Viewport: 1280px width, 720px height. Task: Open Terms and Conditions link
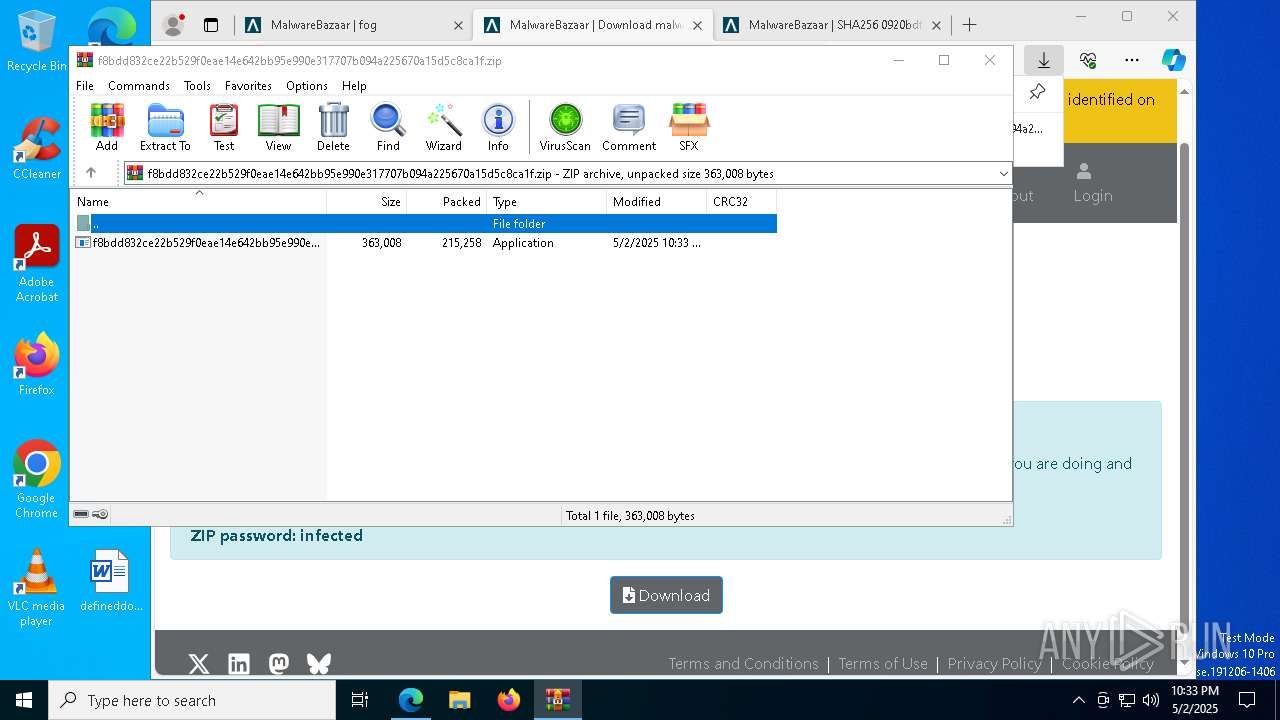coord(743,663)
